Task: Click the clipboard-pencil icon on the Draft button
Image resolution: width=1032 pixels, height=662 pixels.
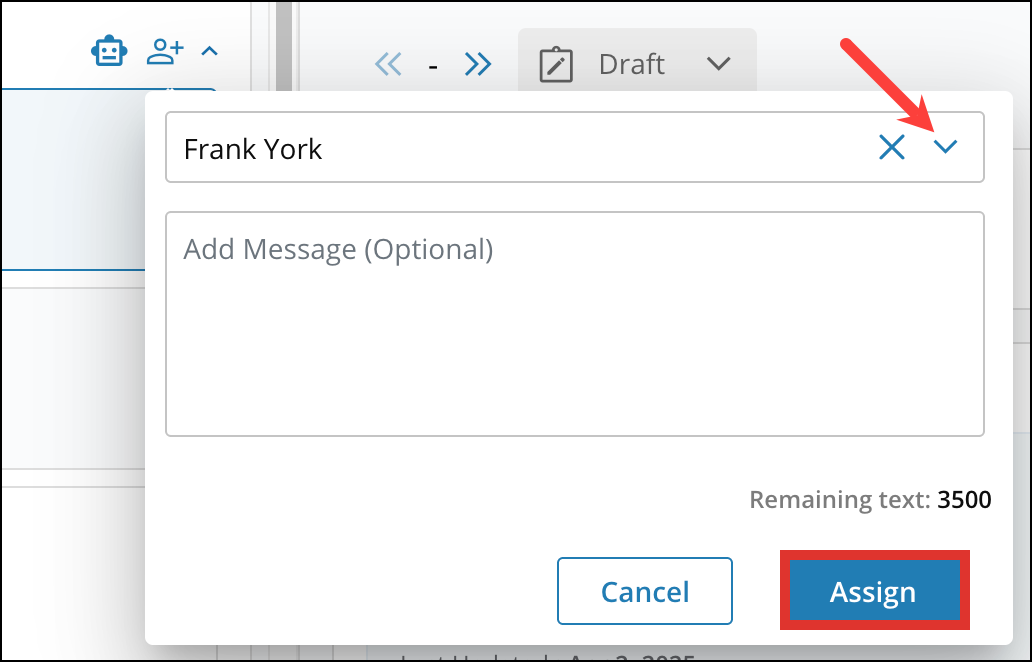Action: [556, 64]
